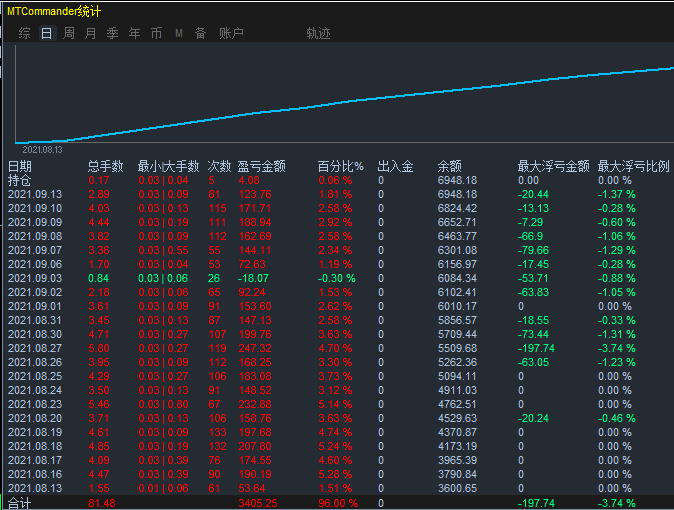Click the 3405.25 total profit value
Viewport: 674px width, 510px height.
257,503
